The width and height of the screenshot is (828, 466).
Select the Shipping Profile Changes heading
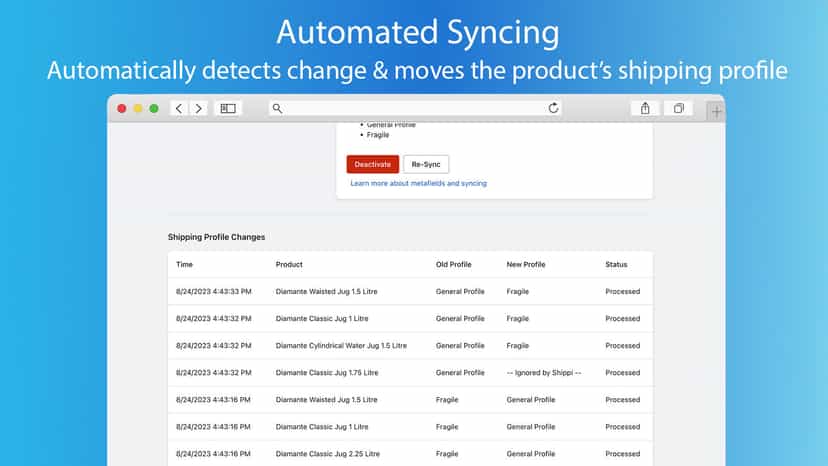coord(217,237)
